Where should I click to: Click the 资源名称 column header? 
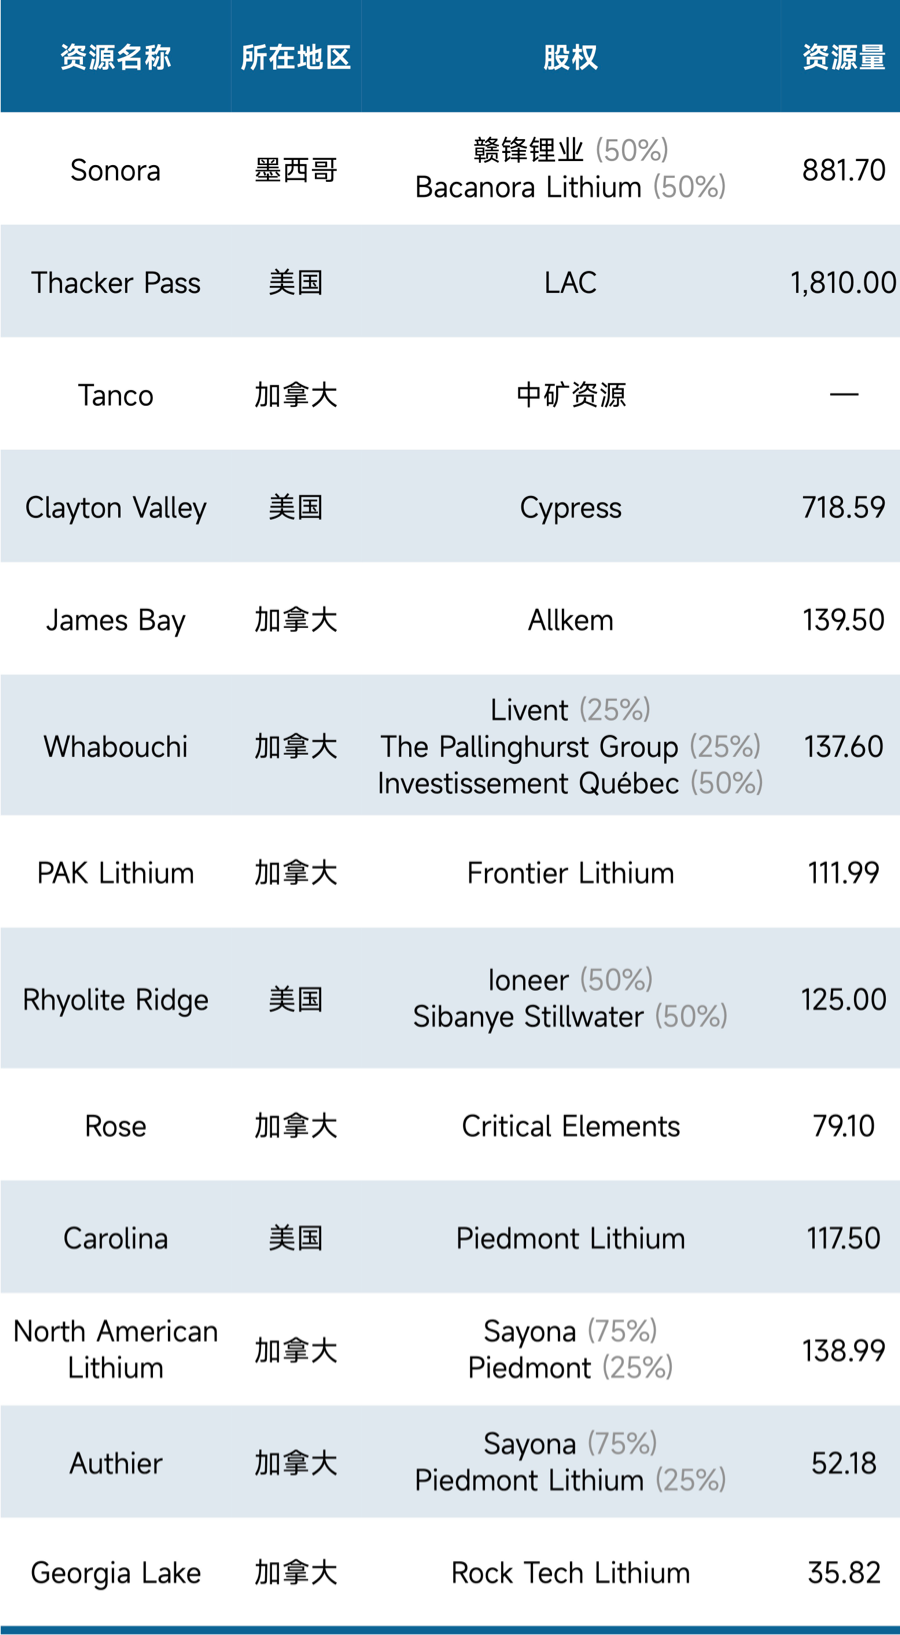point(115,57)
